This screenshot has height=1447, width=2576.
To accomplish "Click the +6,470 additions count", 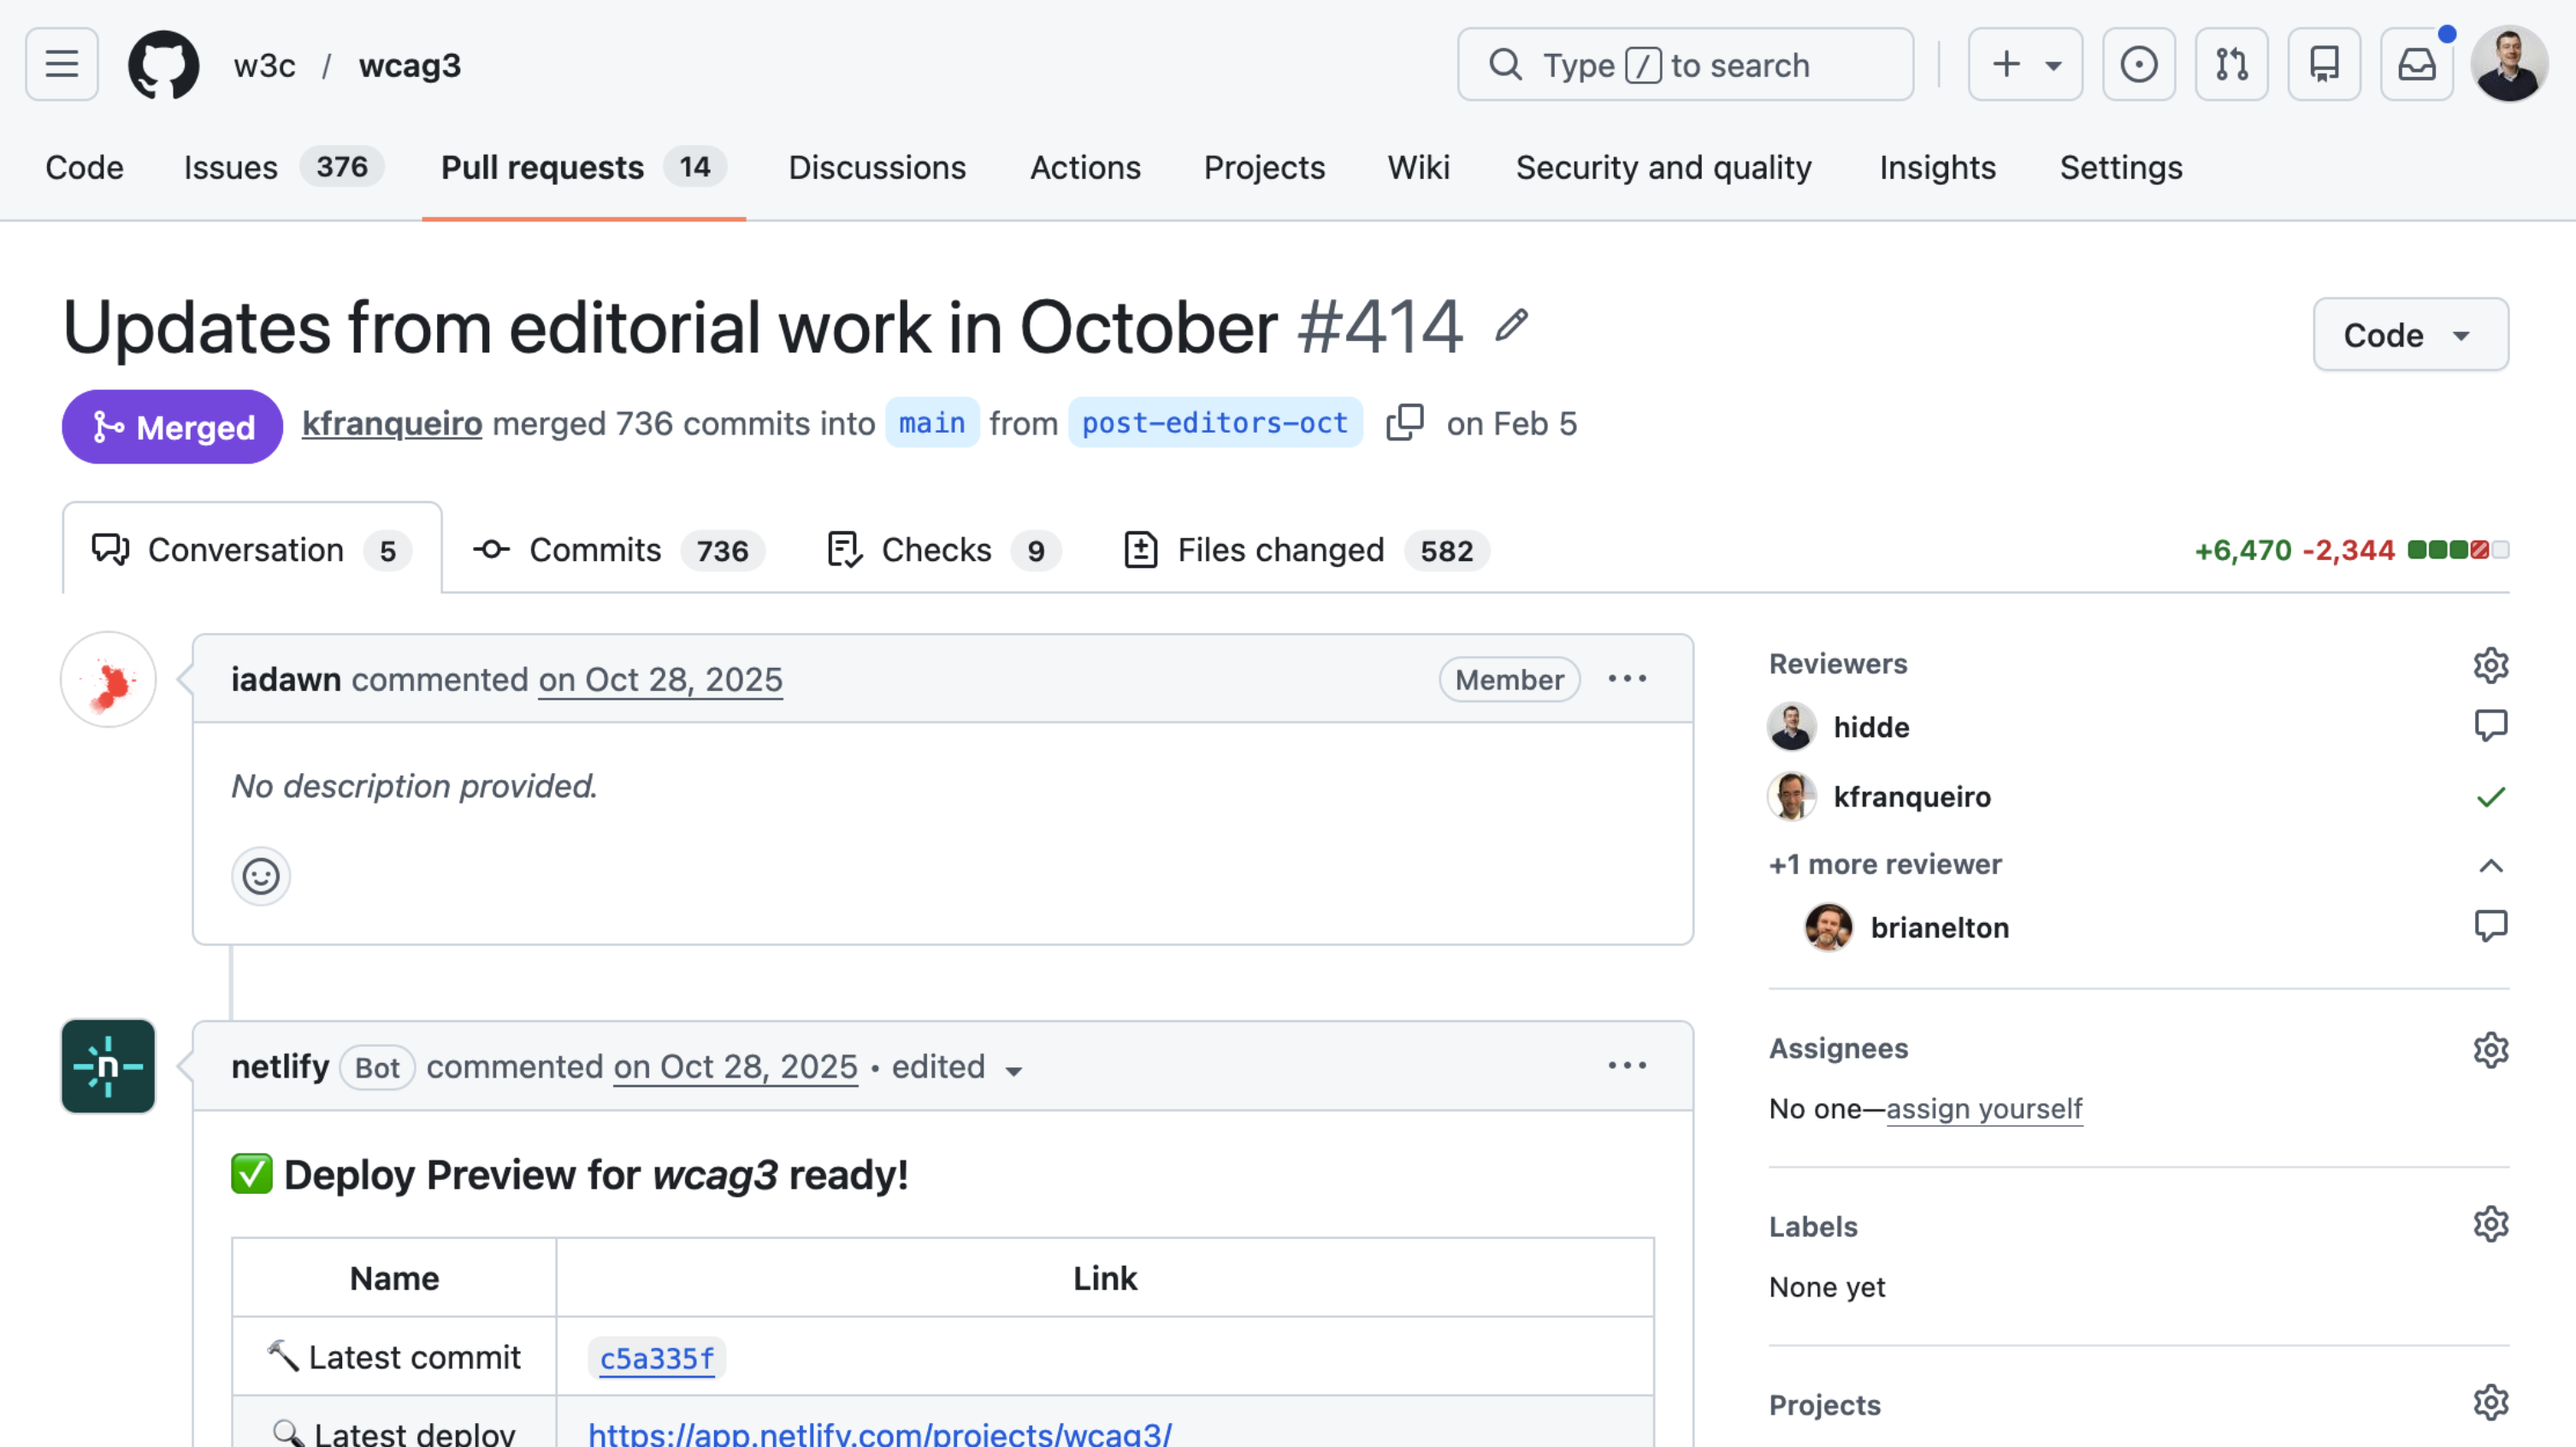I will click(x=2242, y=550).
